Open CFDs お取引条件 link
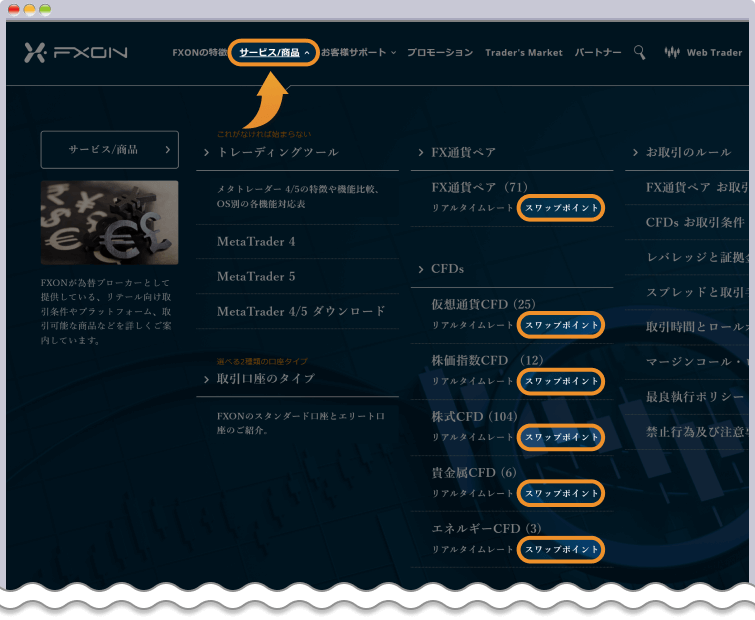The height and width of the screenshot is (620, 755). pyautogui.click(x=695, y=222)
